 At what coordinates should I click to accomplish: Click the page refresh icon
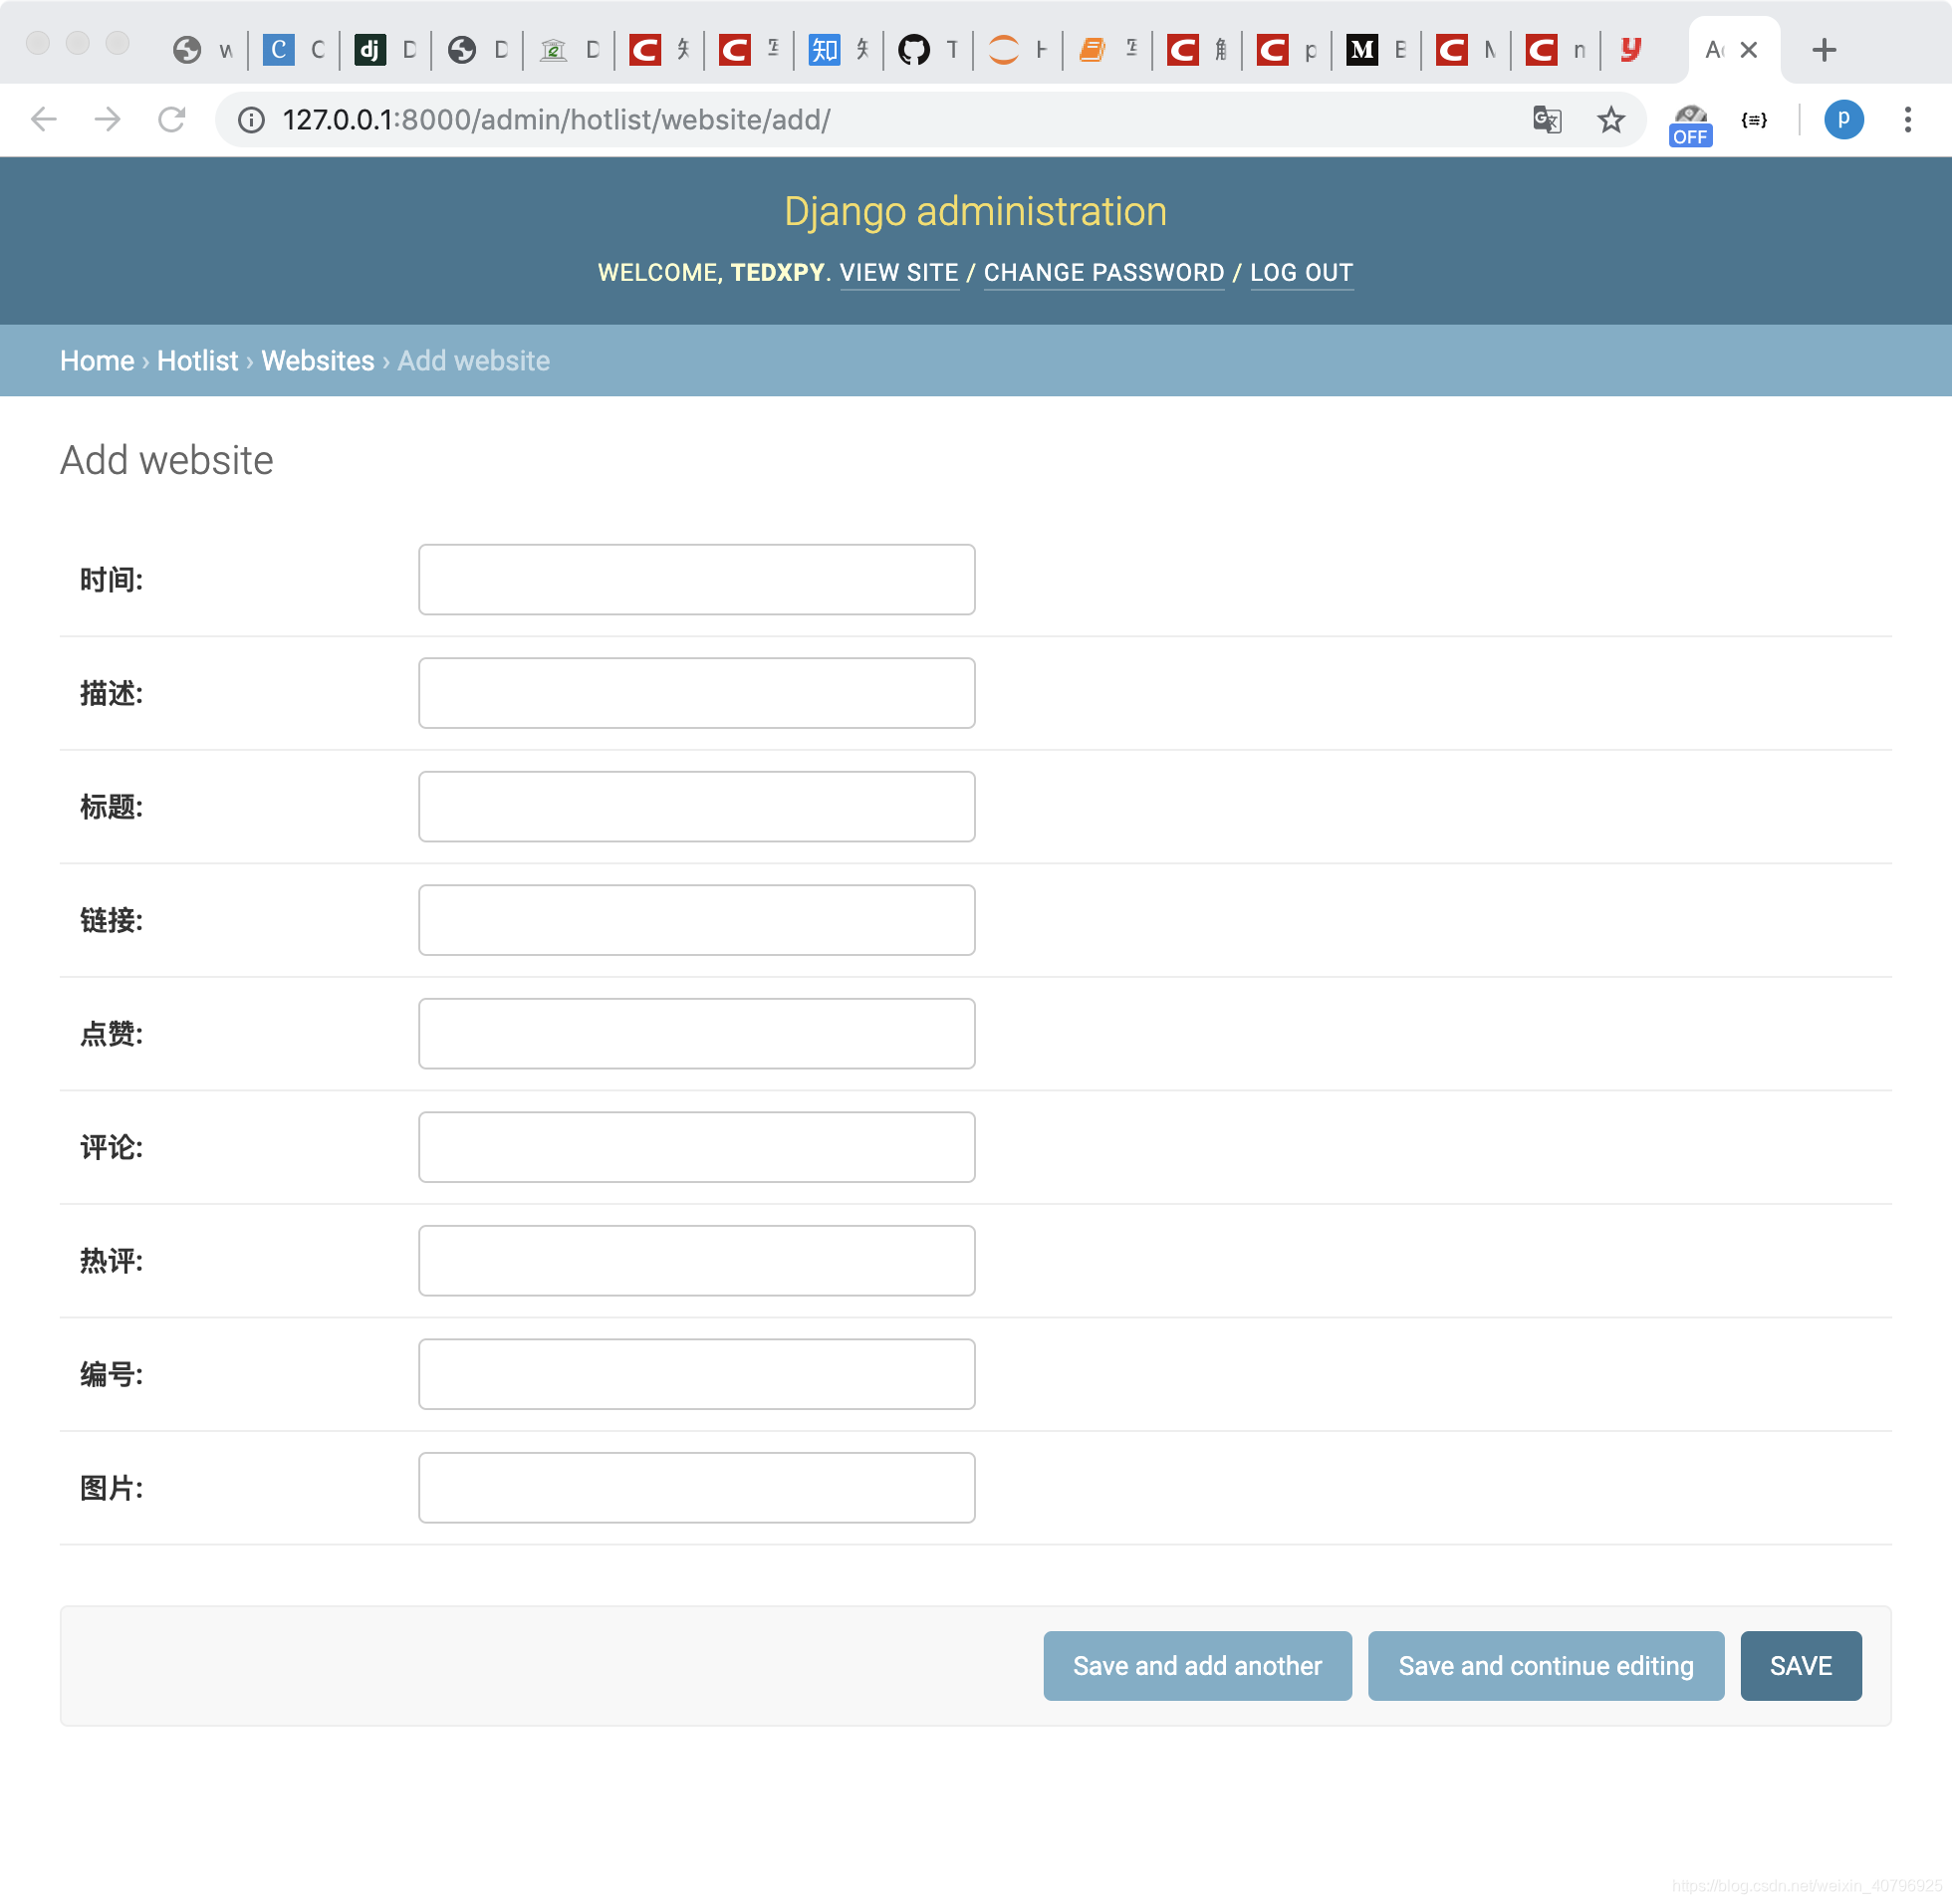pyautogui.click(x=171, y=120)
